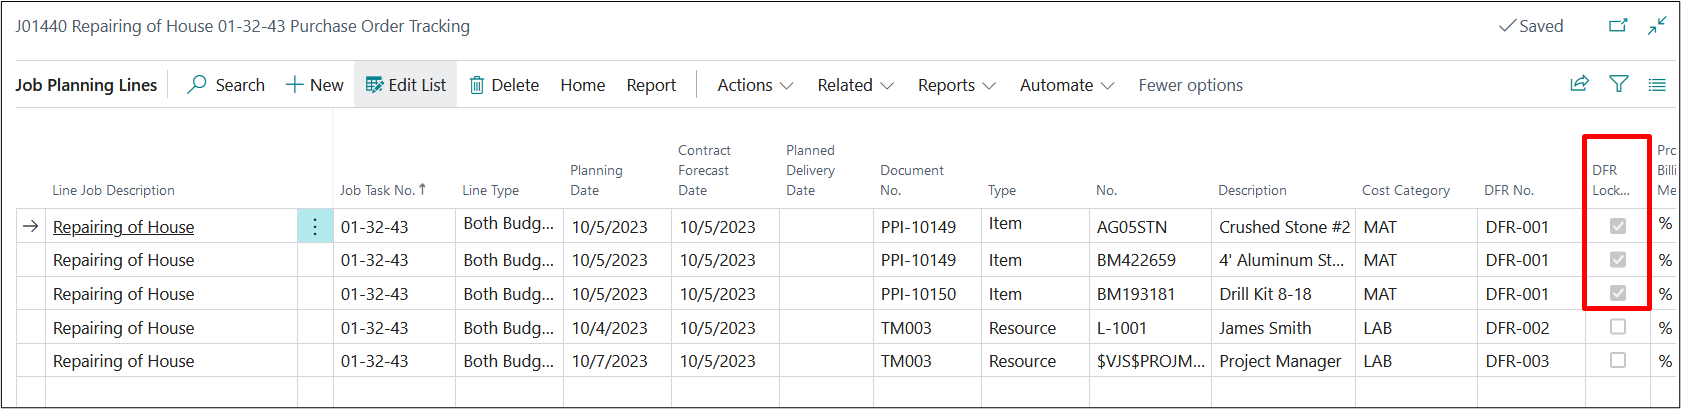
Task: Click the Edit List icon
Action: click(x=375, y=85)
